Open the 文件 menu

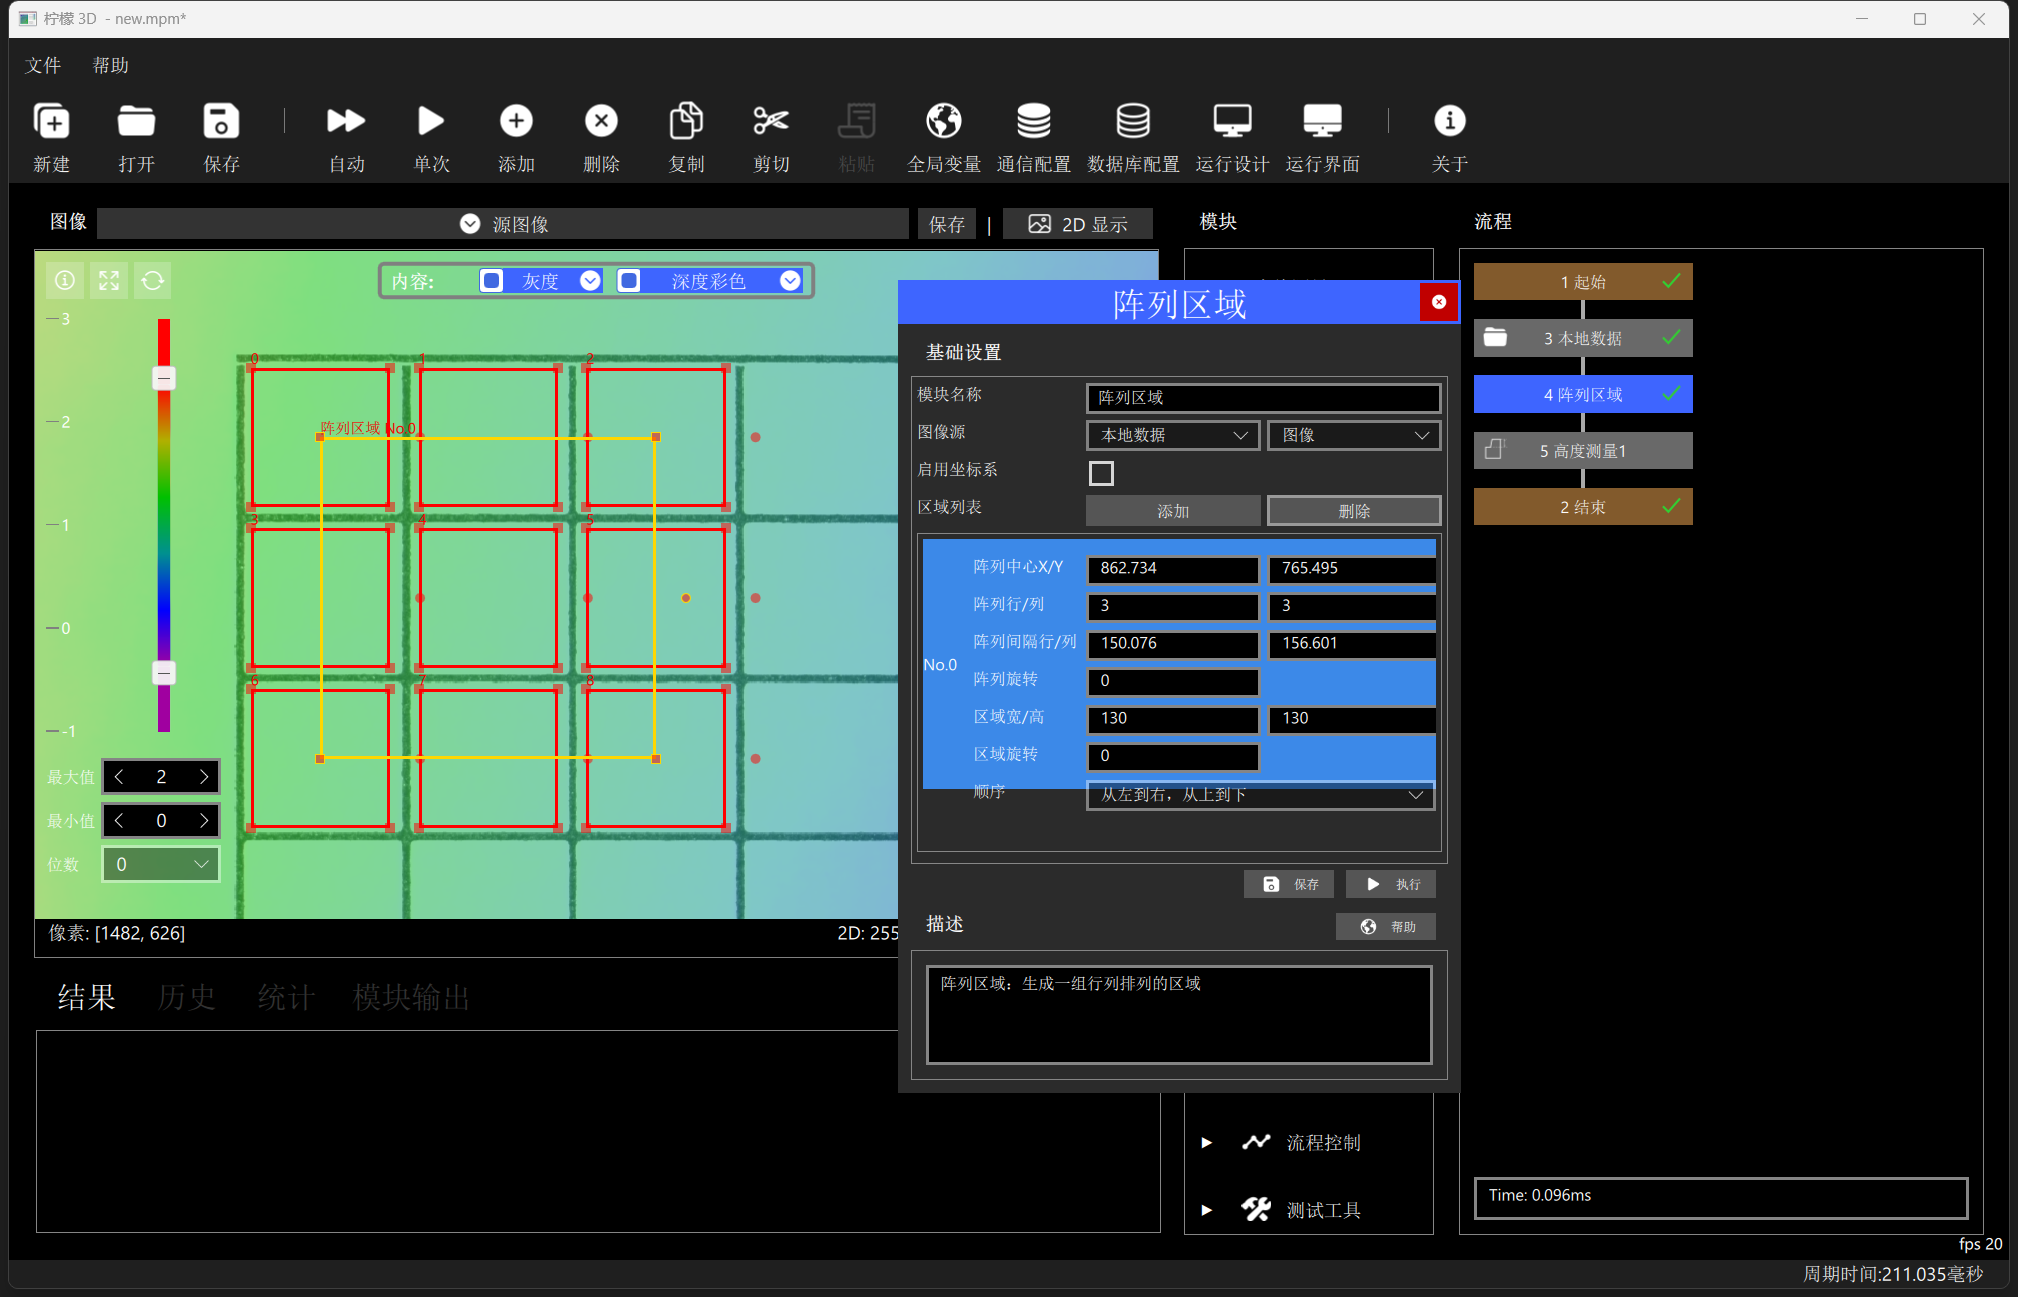[43, 65]
